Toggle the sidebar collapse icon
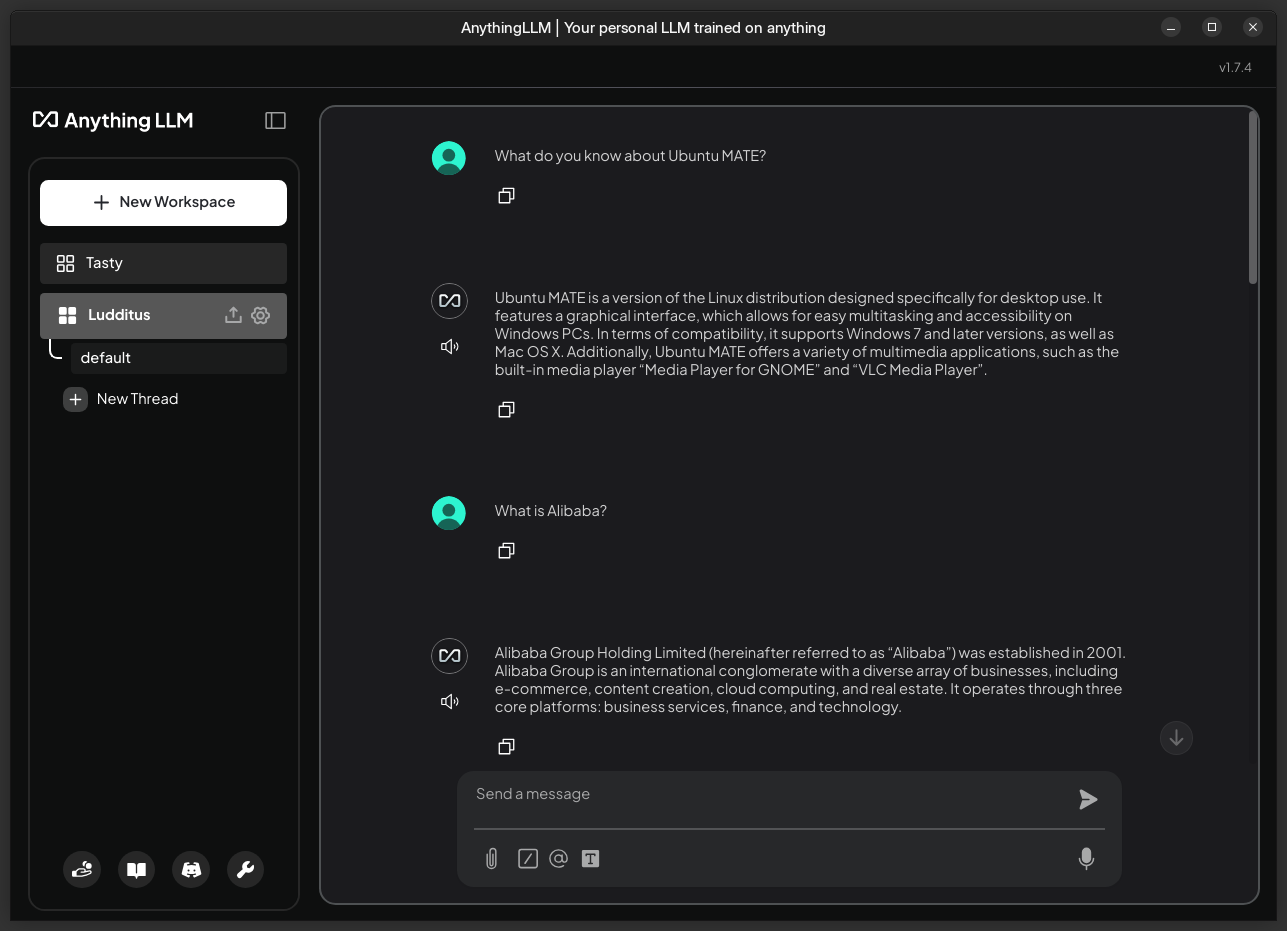Image resolution: width=1287 pixels, height=931 pixels. 275,120
